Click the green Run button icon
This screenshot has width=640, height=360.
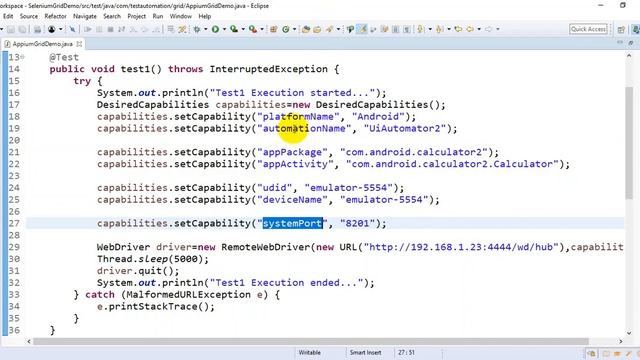click(215, 29)
